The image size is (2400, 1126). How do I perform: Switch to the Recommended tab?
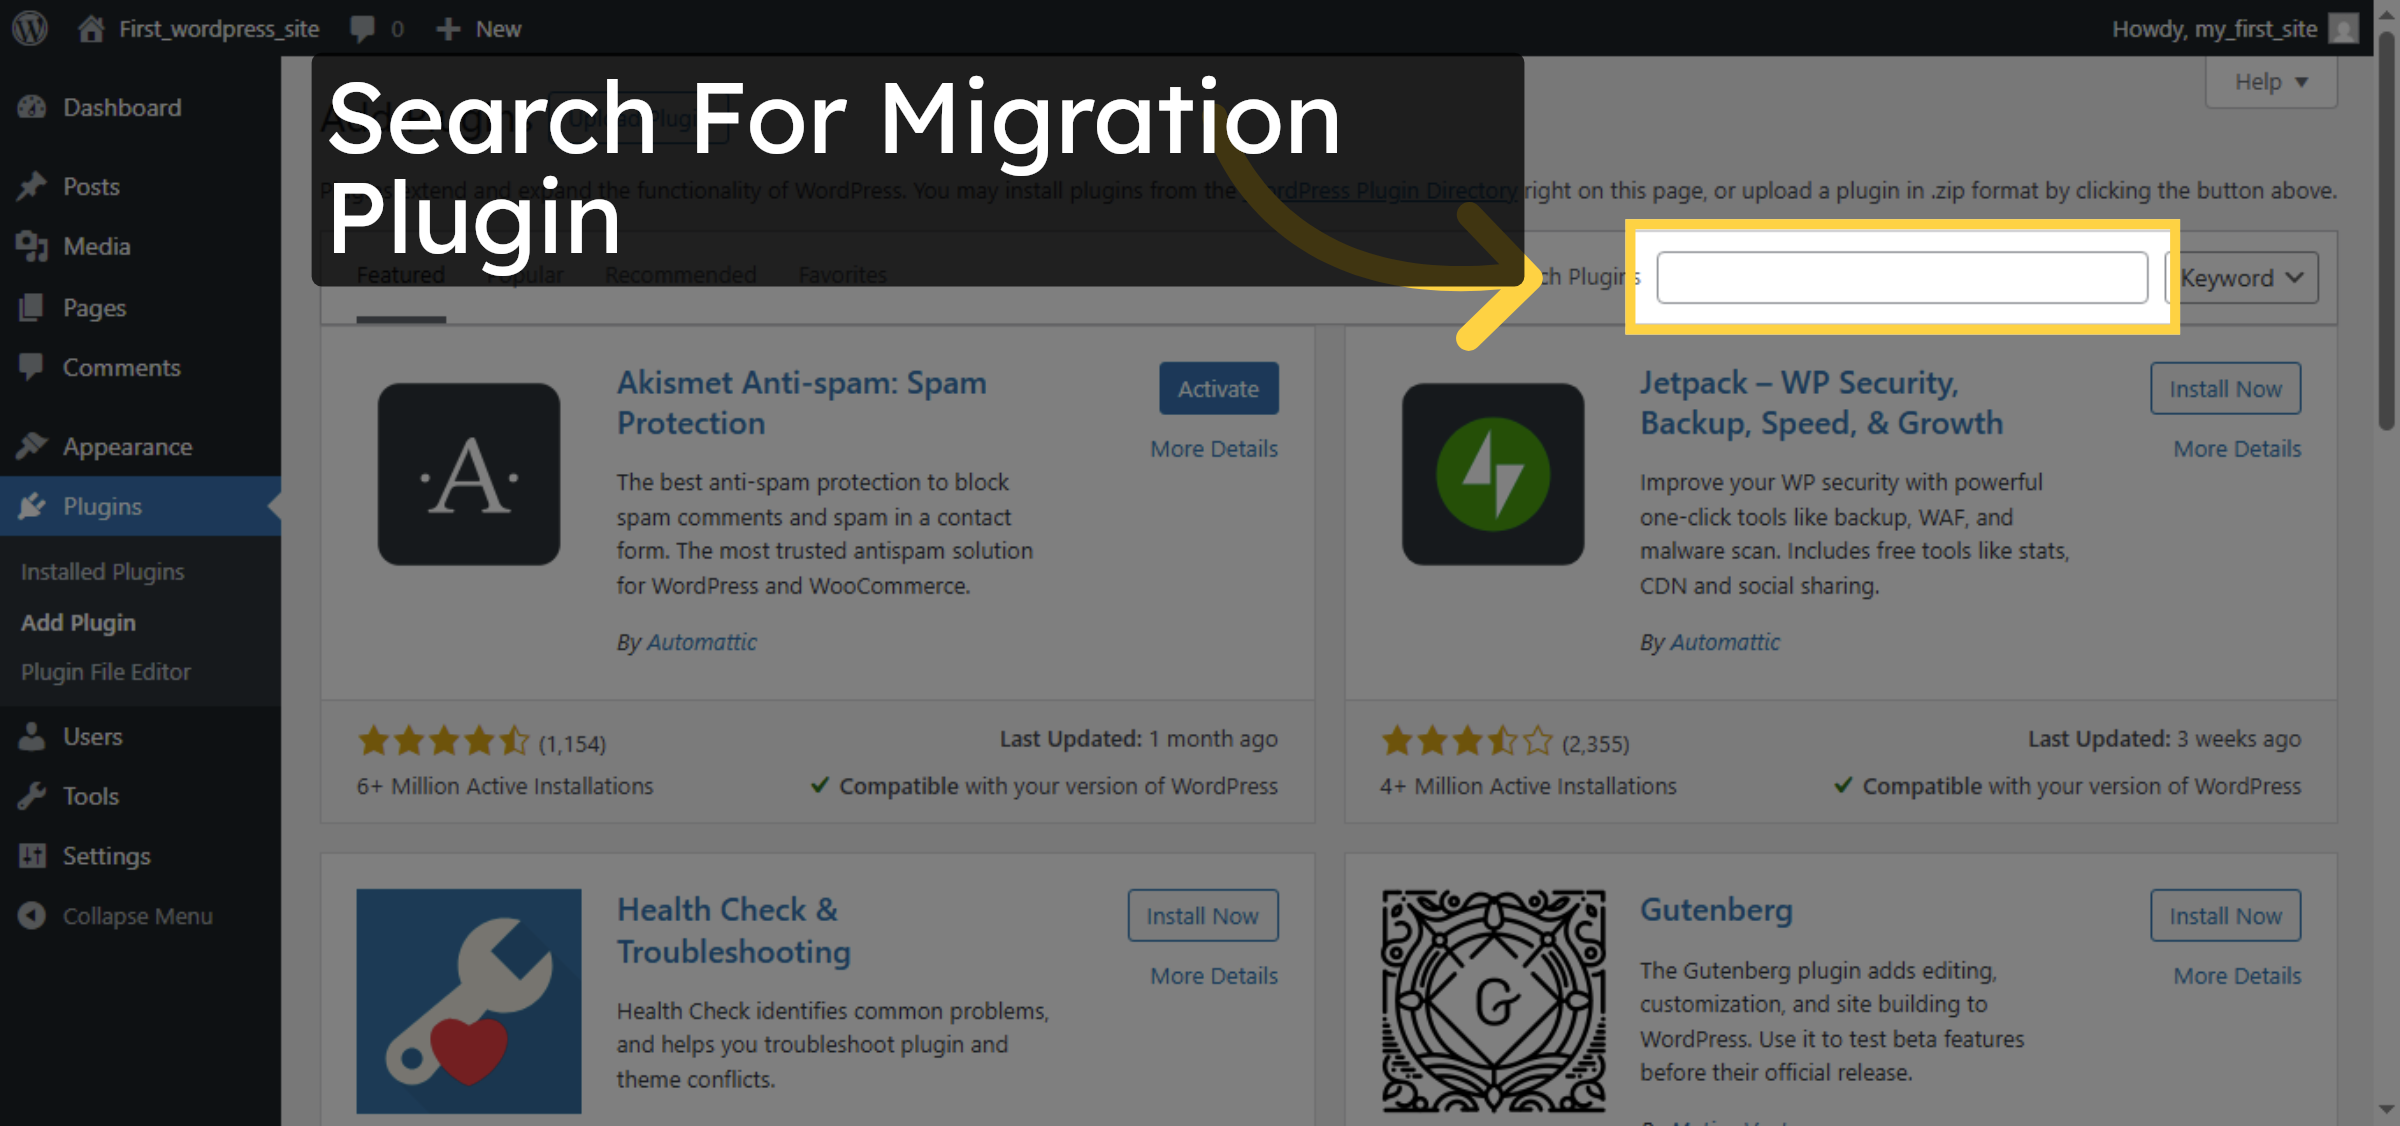(681, 275)
